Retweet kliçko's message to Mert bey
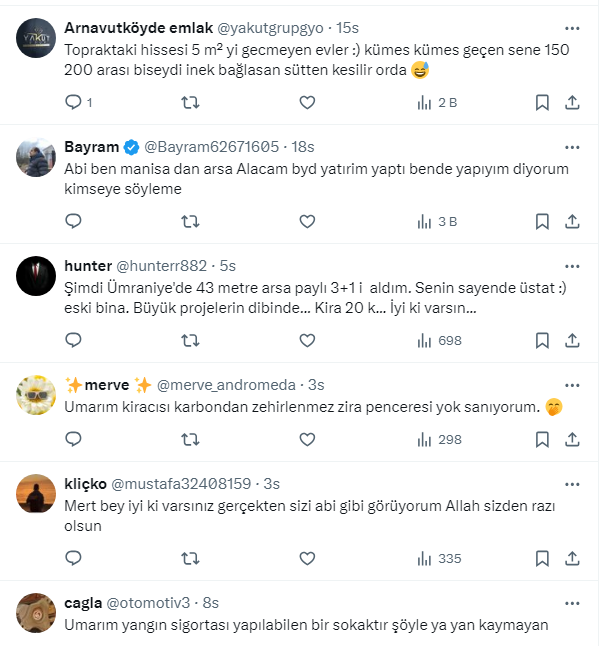602x646 pixels. [189, 558]
